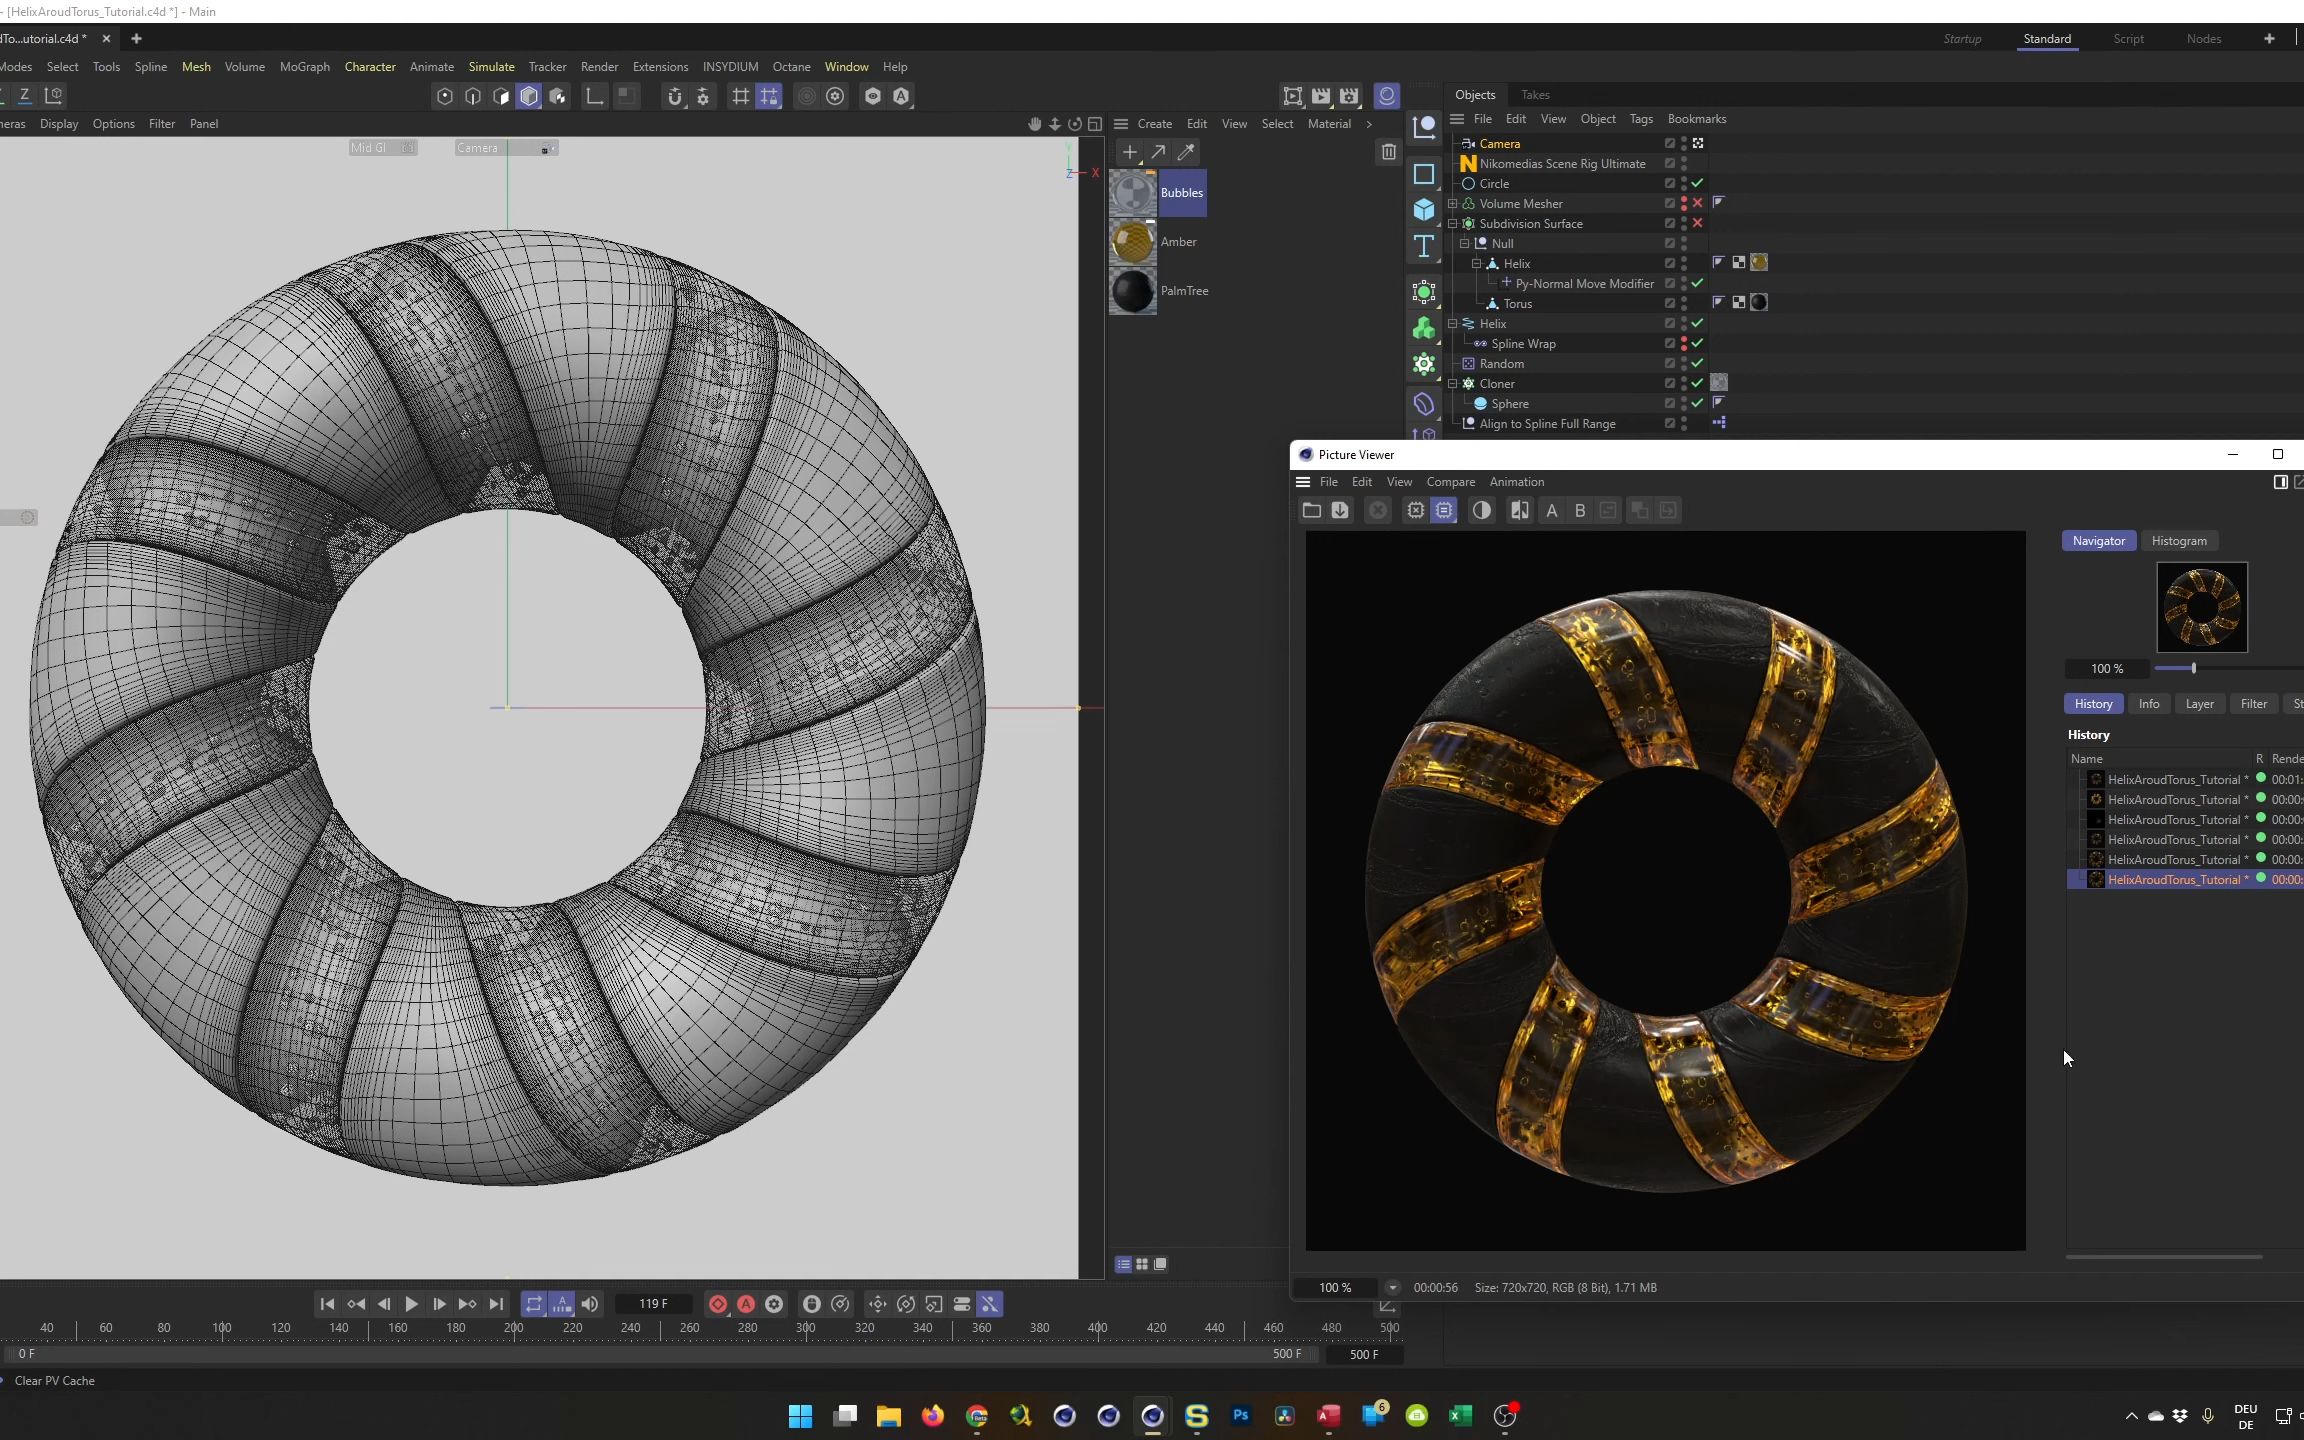2304x1440 pixels.
Task: Expand the Volume Mesher tree node
Action: pyautogui.click(x=1453, y=203)
